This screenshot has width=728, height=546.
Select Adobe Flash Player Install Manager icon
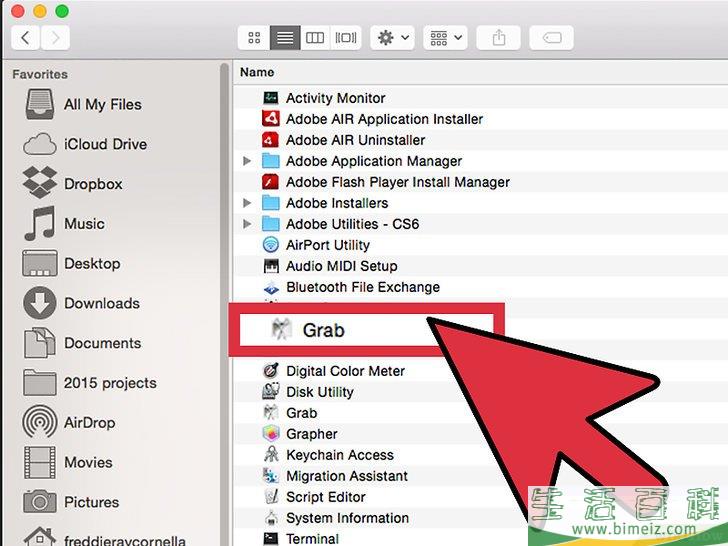pyautogui.click(x=271, y=182)
